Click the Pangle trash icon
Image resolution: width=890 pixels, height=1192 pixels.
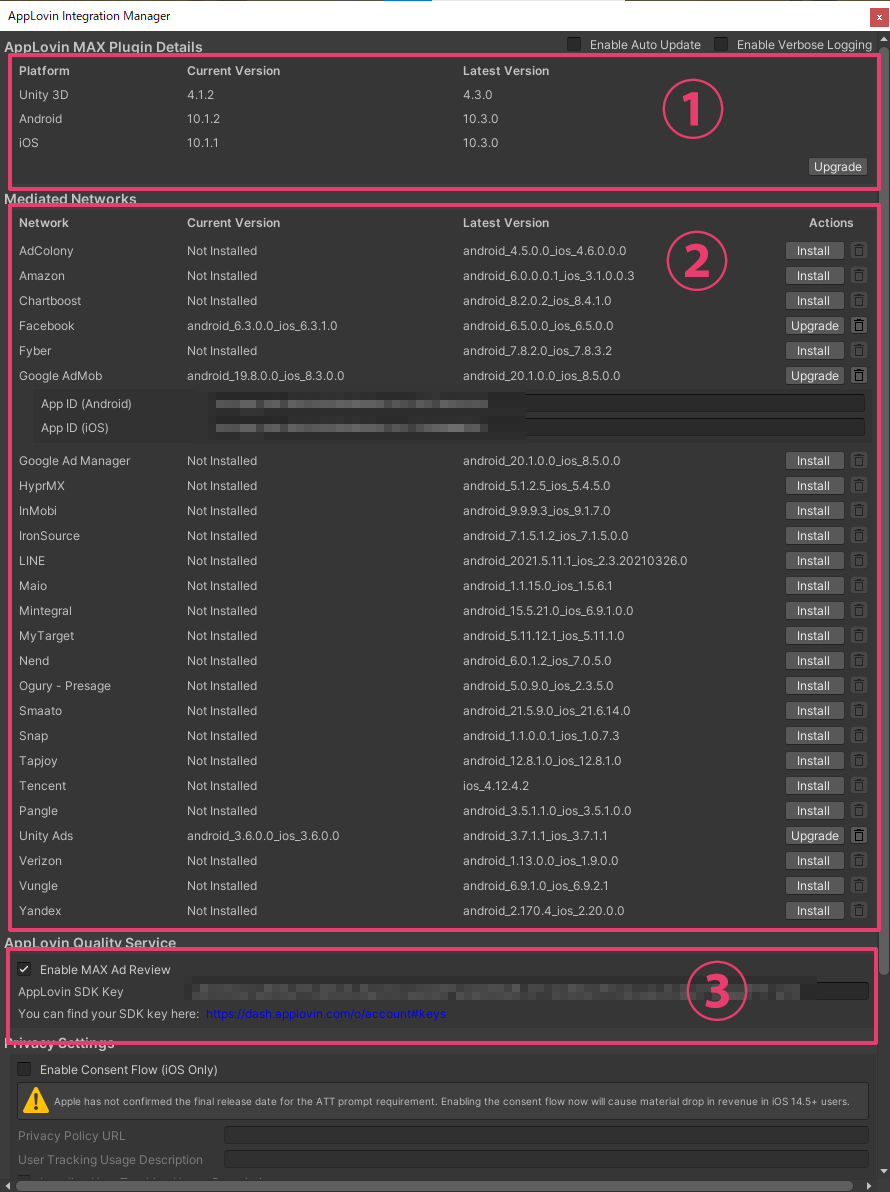(858, 811)
